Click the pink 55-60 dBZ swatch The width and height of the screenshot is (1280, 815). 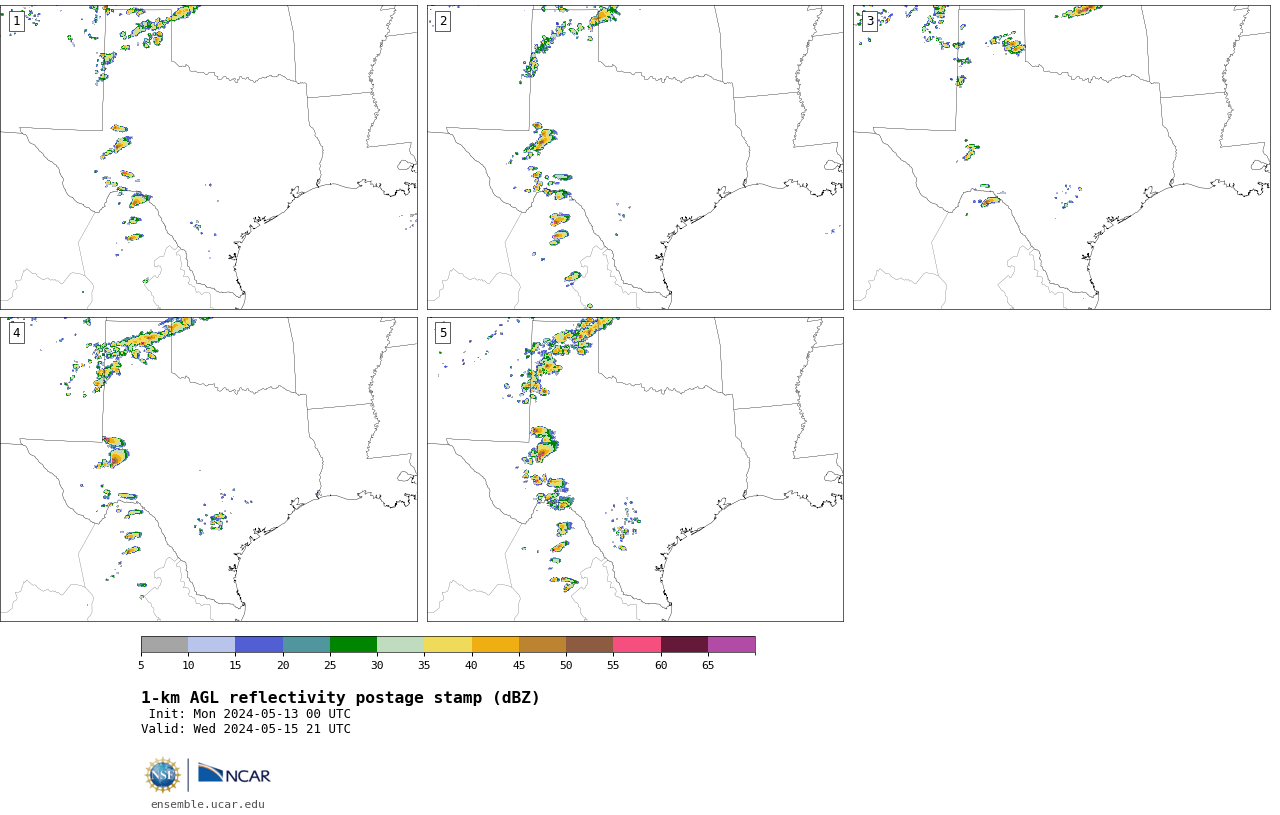637,644
